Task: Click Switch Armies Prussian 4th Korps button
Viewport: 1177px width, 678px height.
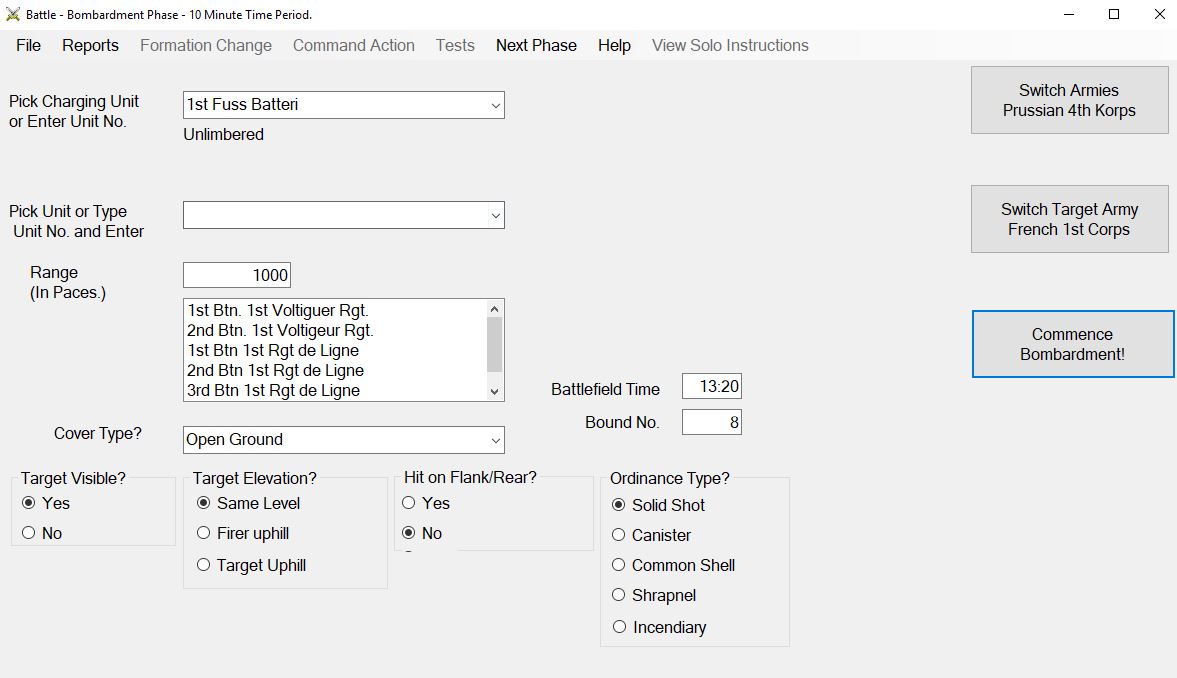Action: (x=1069, y=100)
